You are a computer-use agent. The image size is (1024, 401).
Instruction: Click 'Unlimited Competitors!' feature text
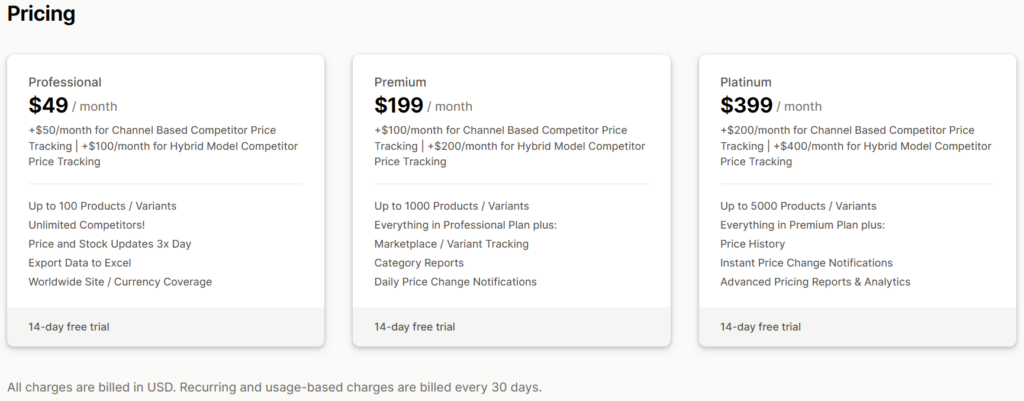(x=87, y=225)
